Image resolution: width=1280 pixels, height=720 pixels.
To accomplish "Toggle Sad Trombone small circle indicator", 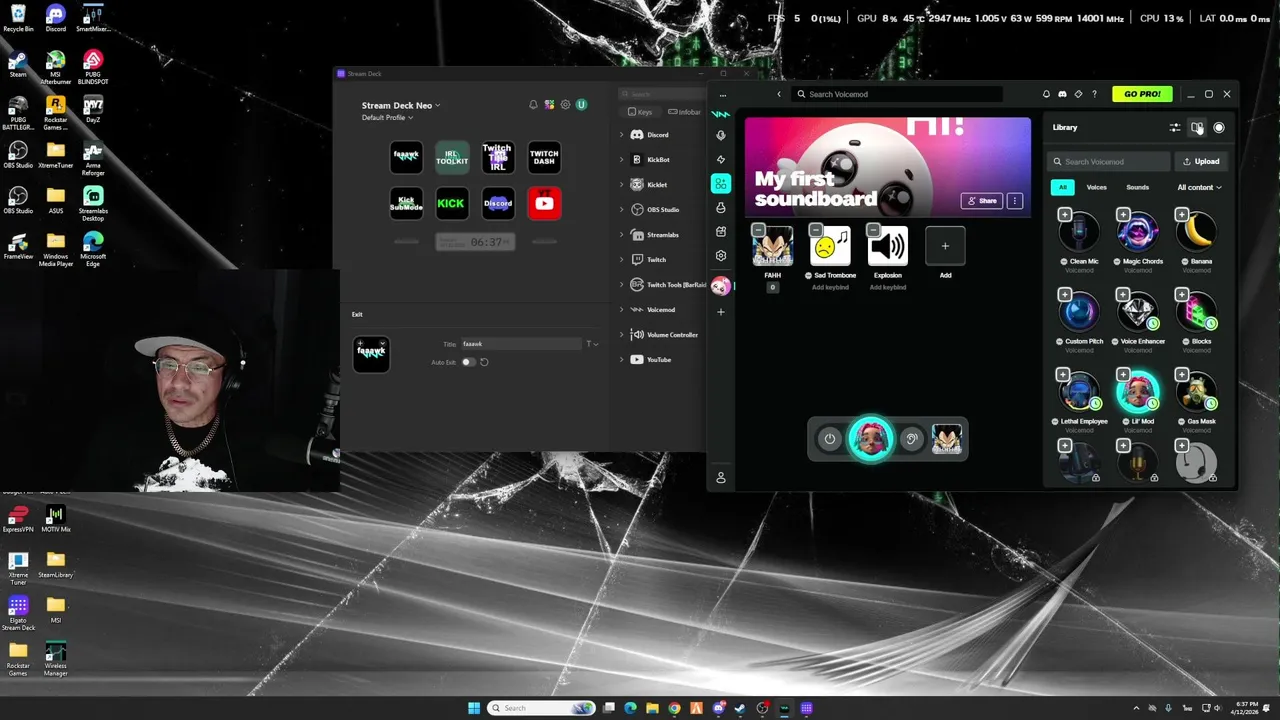I will (809, 276).
